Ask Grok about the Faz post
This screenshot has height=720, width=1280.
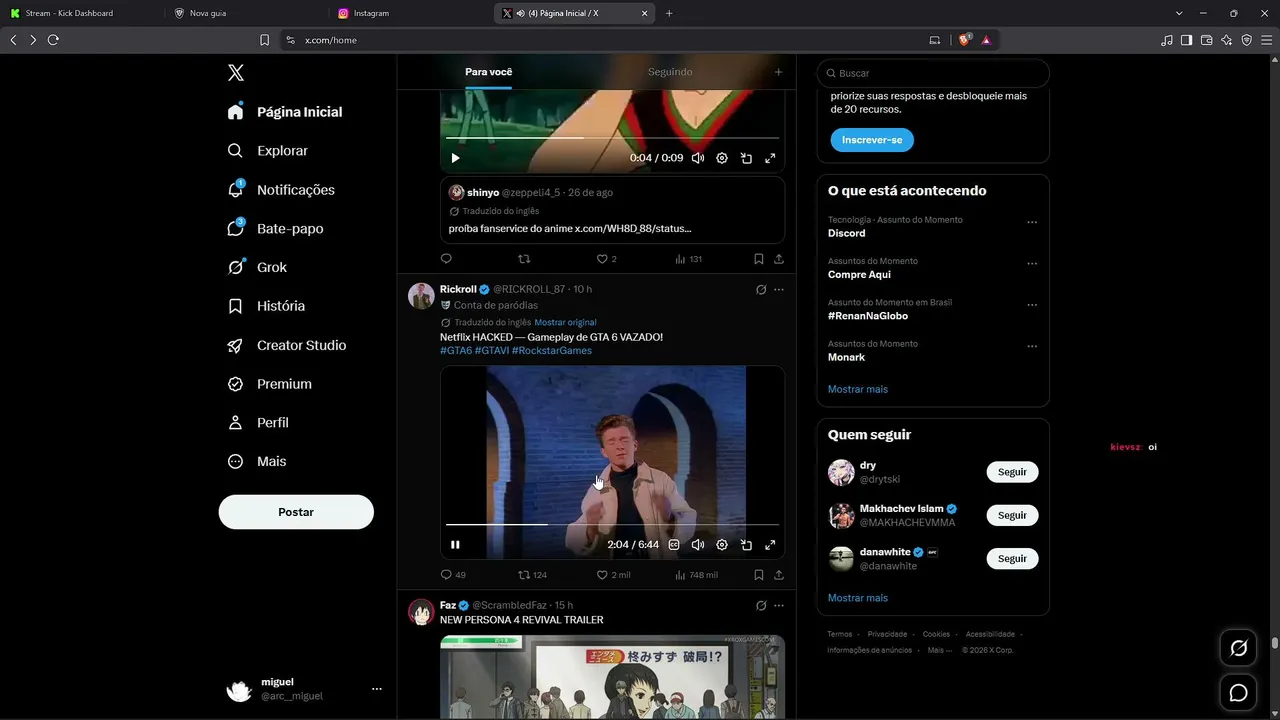pyautogui.click(x=761, y=606)
